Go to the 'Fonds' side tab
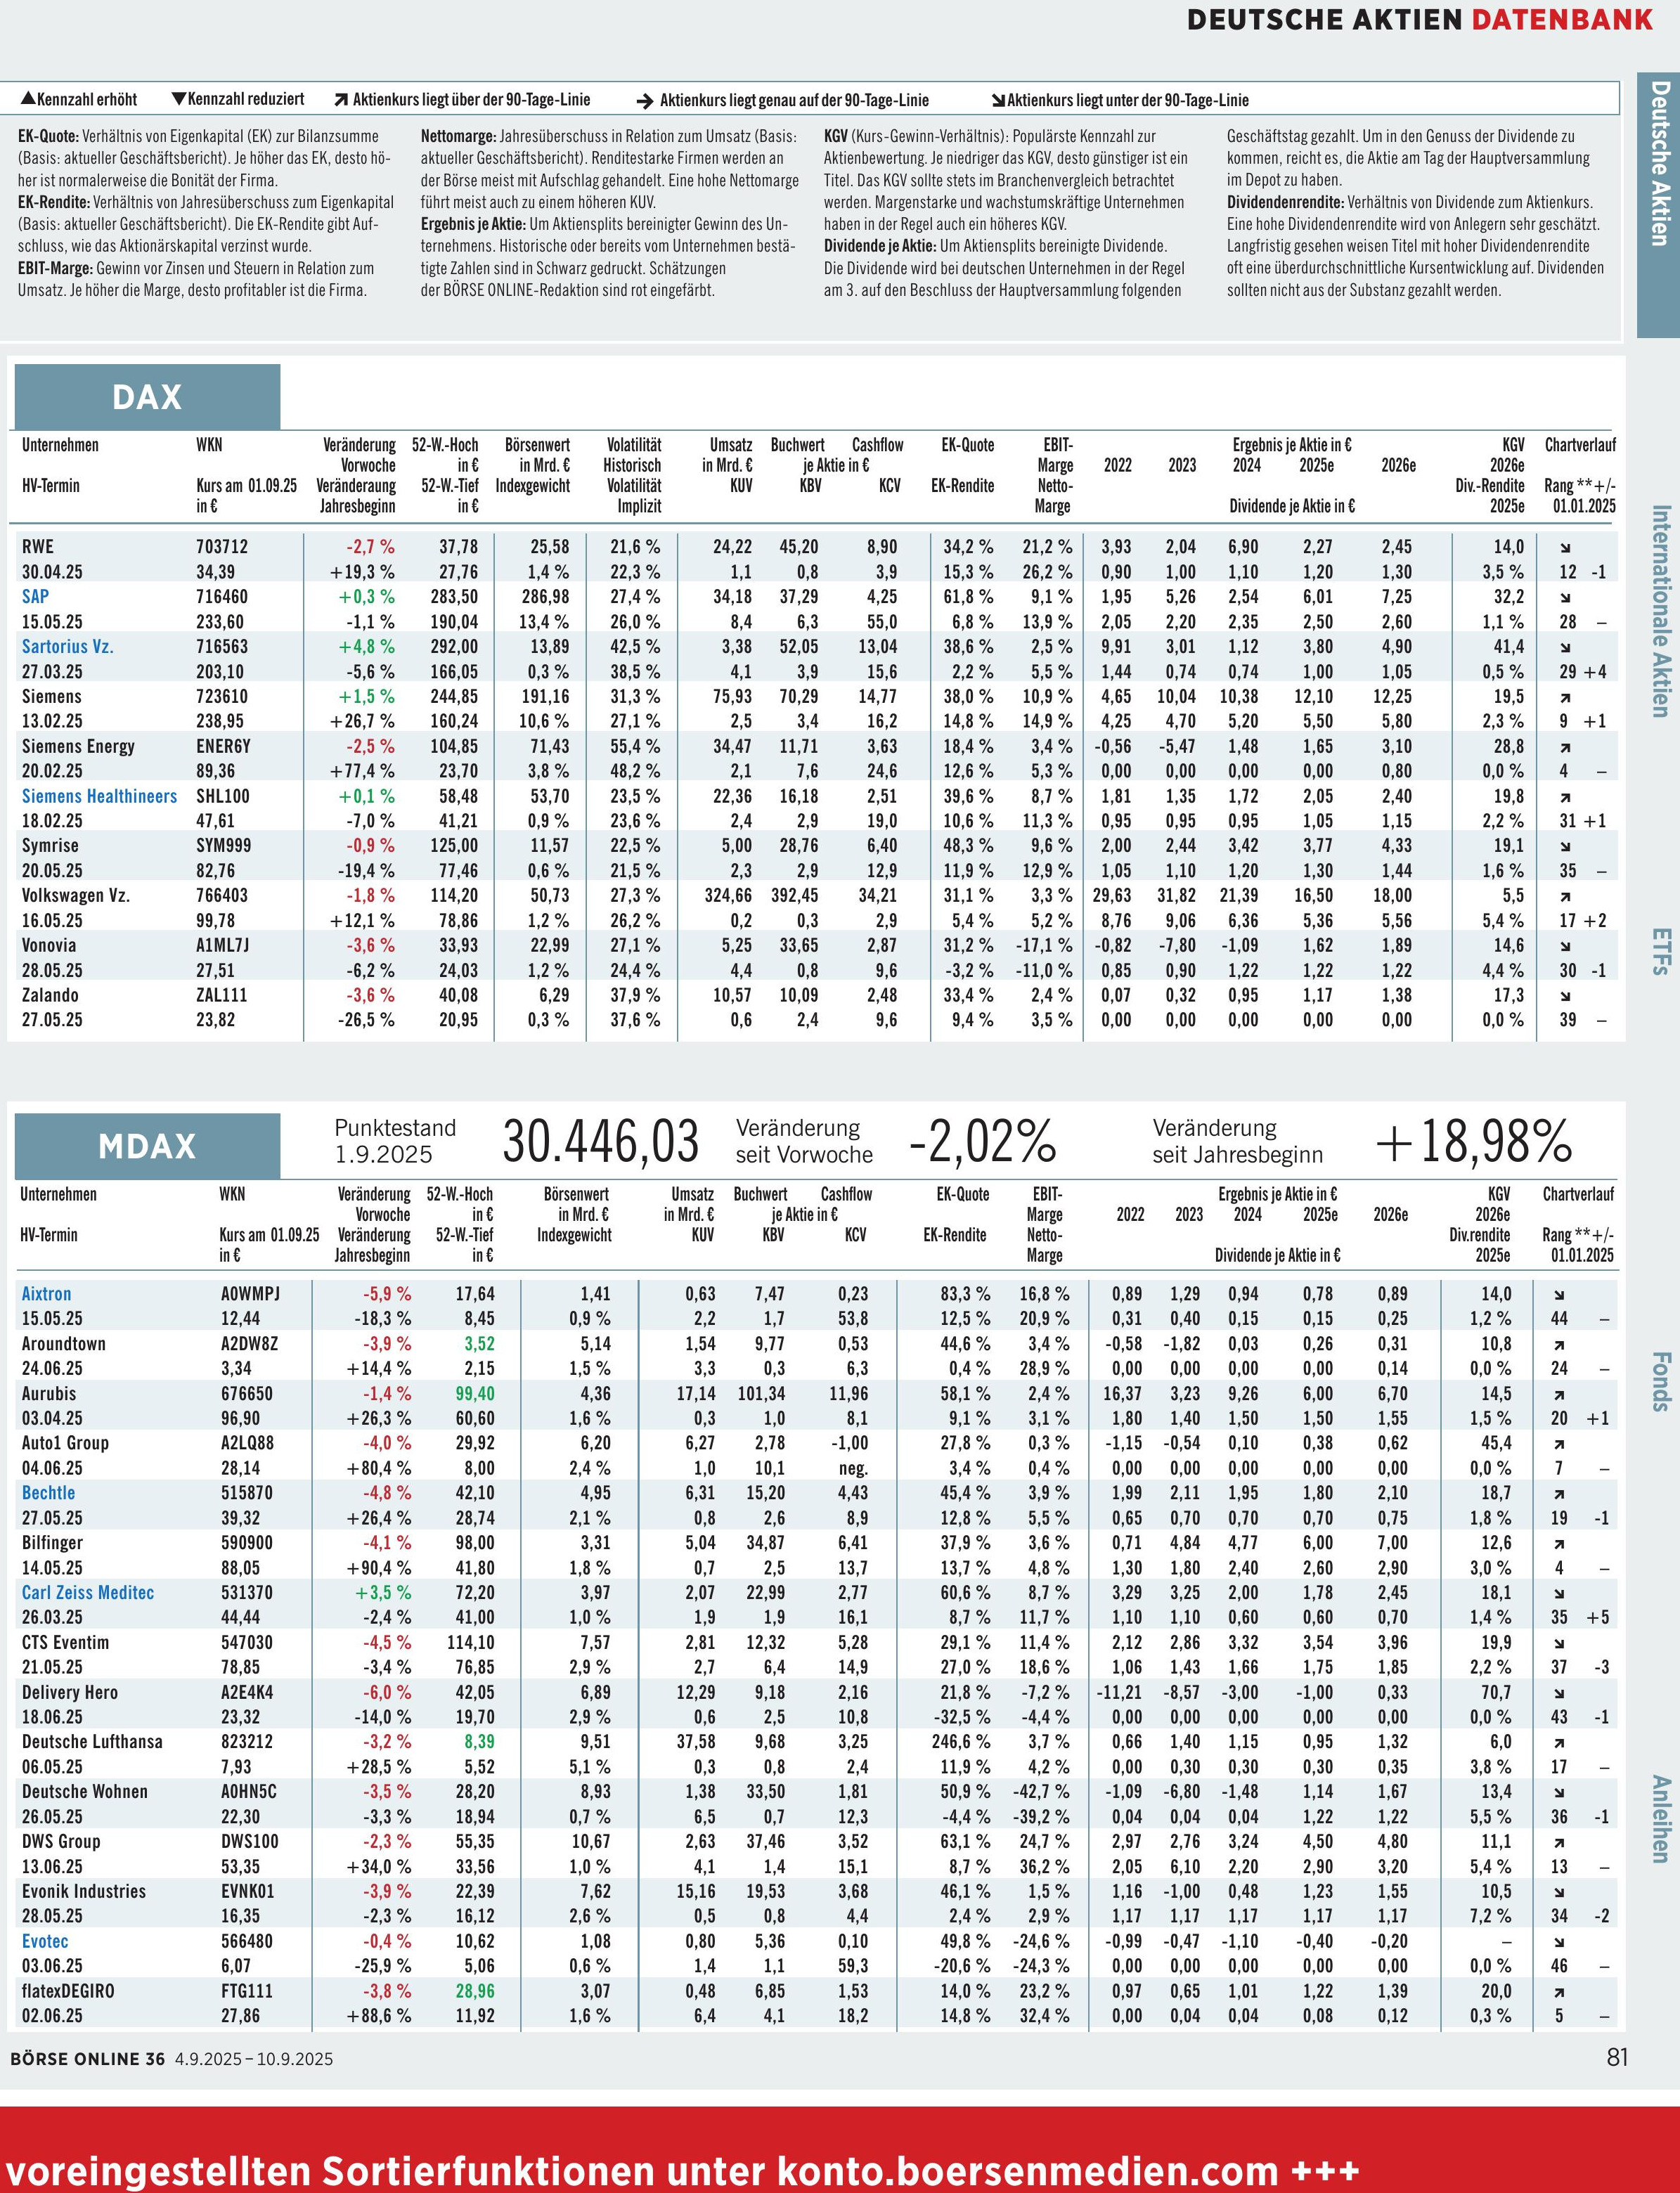 coord(1660,1381)
